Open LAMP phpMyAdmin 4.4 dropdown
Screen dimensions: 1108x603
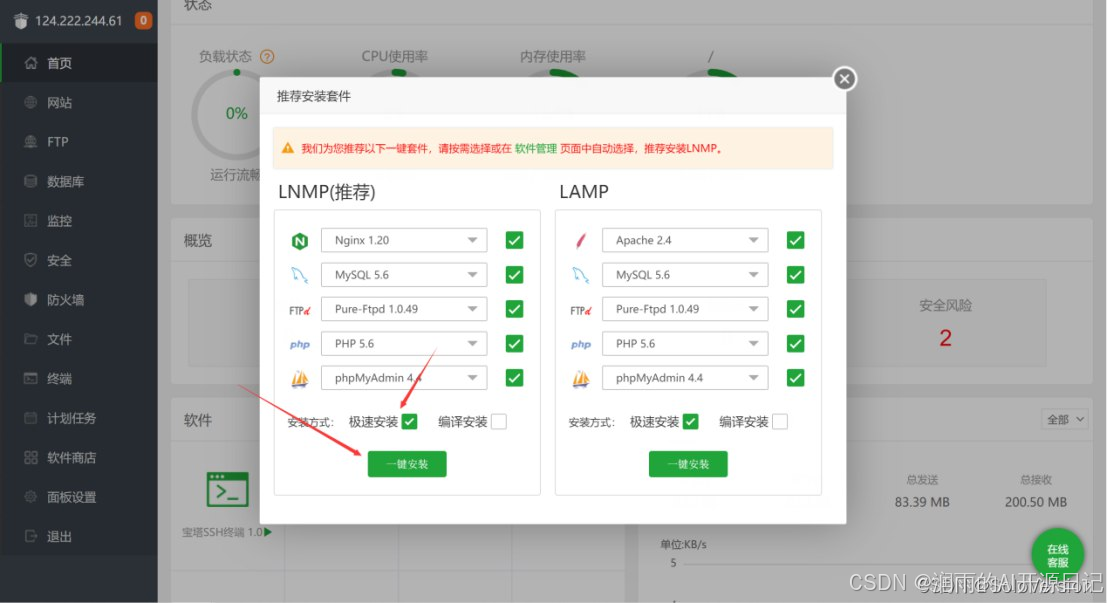pyautogui.click(x=685, y=377)
